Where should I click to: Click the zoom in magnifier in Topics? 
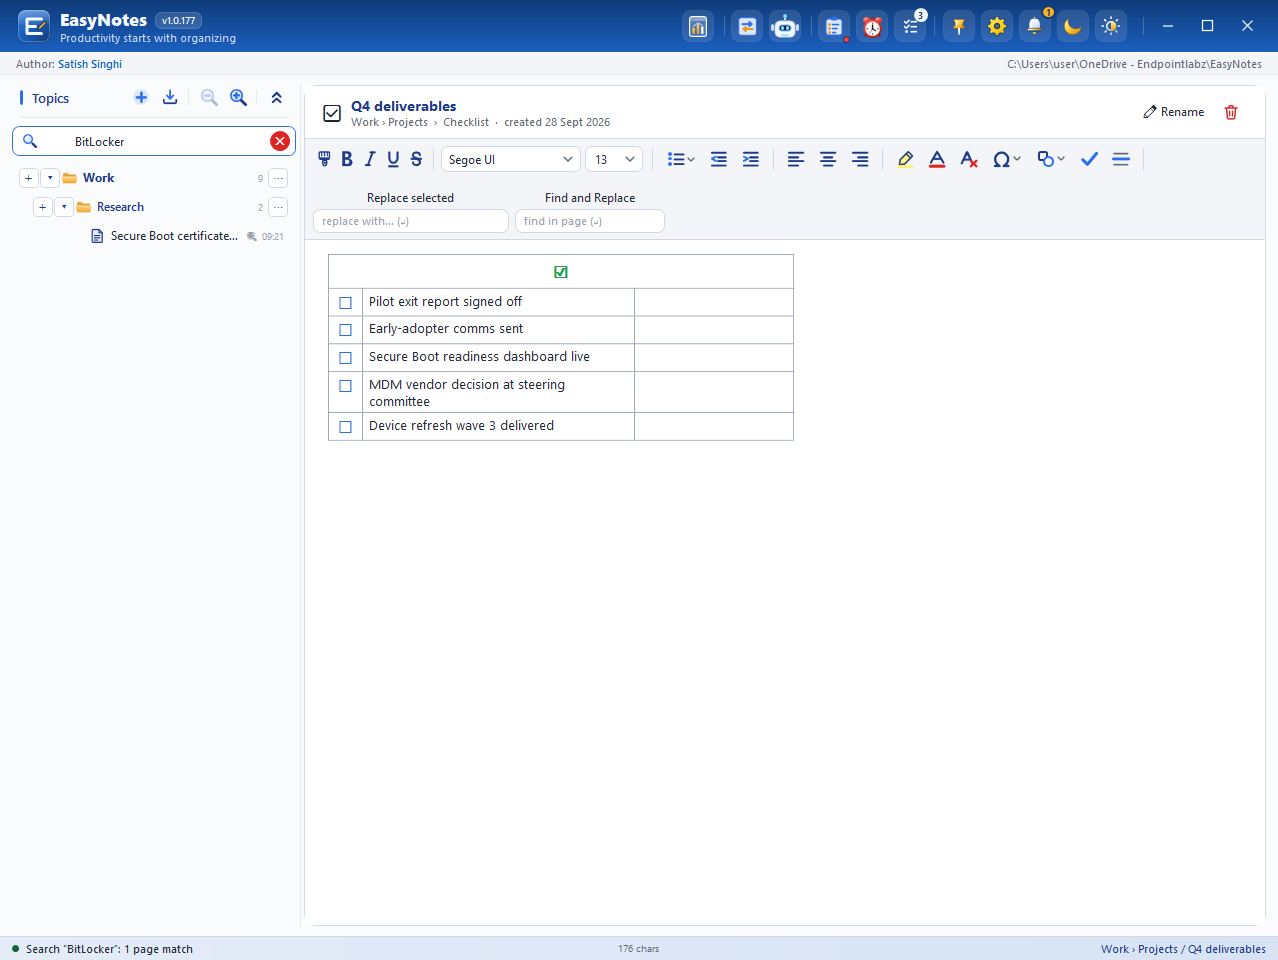pyautogui.click(x=238, y=97)
